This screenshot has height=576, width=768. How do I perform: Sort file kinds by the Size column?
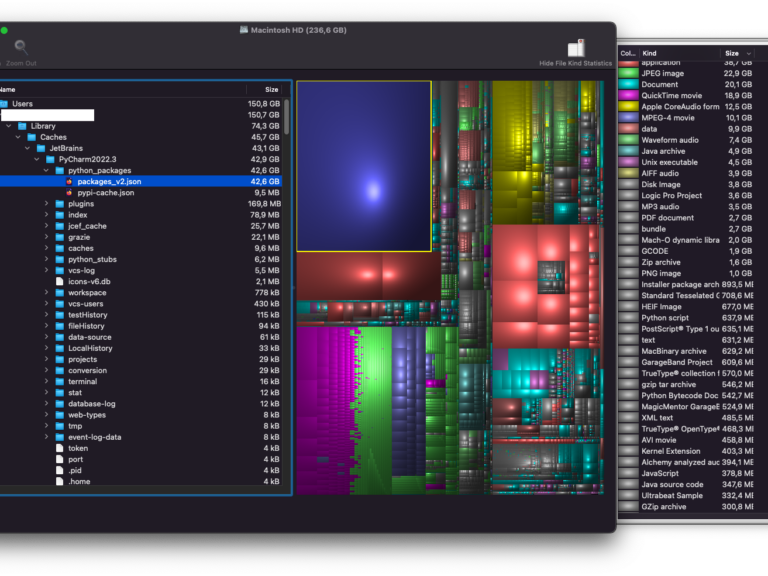(734, 53)
